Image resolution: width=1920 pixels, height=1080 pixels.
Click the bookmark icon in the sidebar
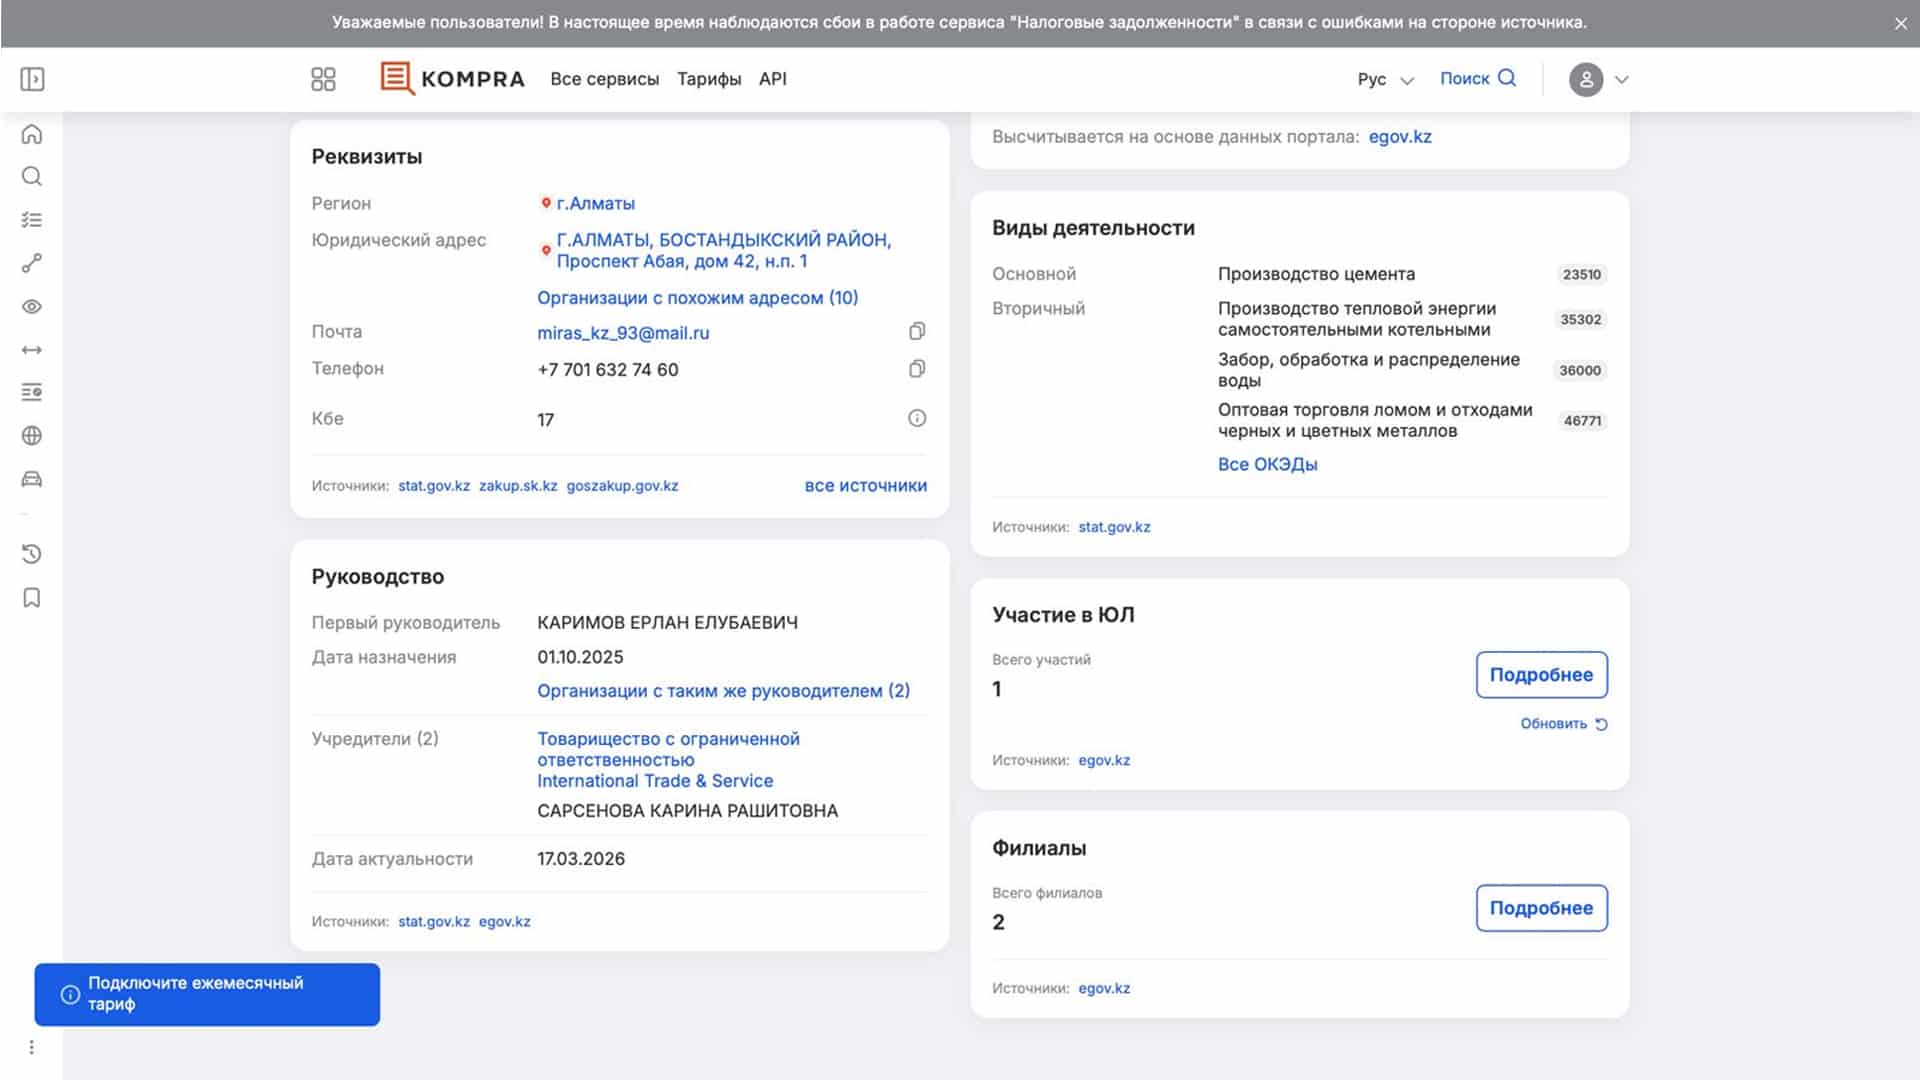[32, 598]
